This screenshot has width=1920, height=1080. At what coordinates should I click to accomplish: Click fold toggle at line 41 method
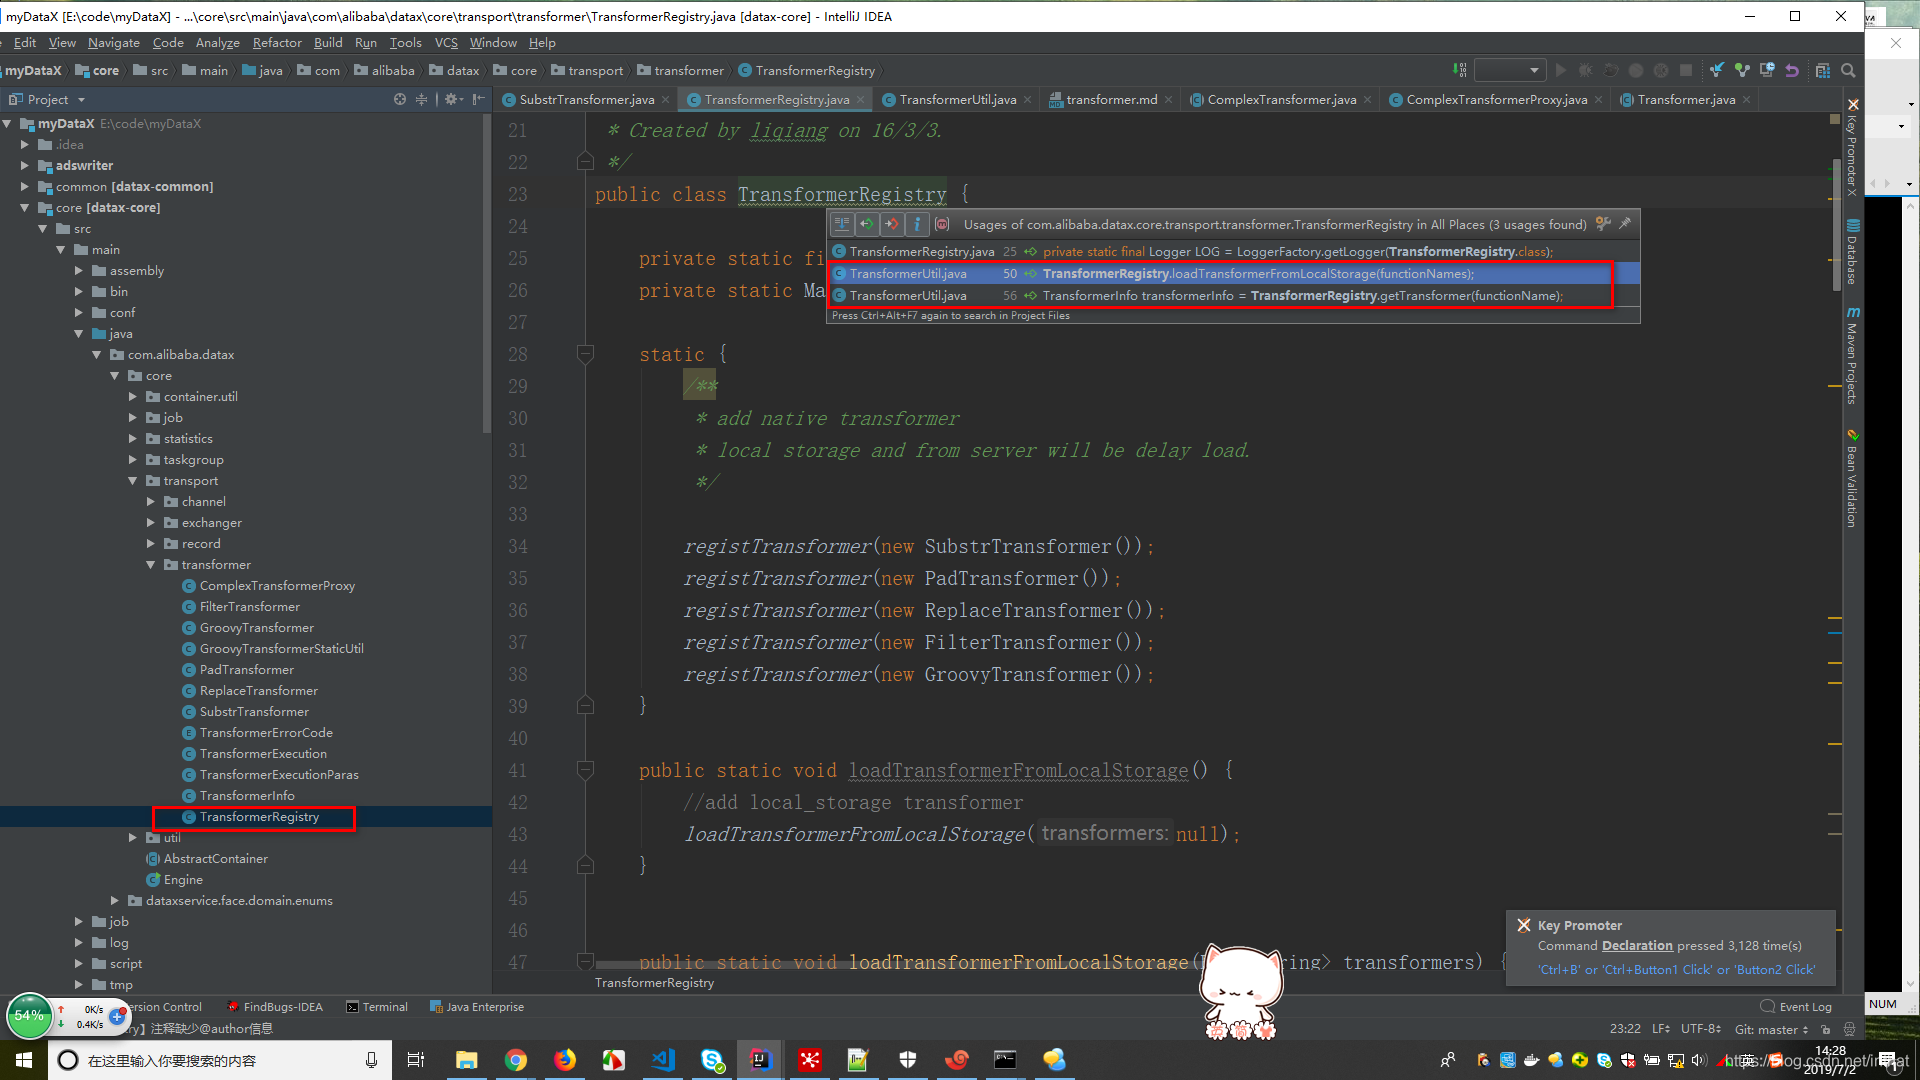coord(586,770)
